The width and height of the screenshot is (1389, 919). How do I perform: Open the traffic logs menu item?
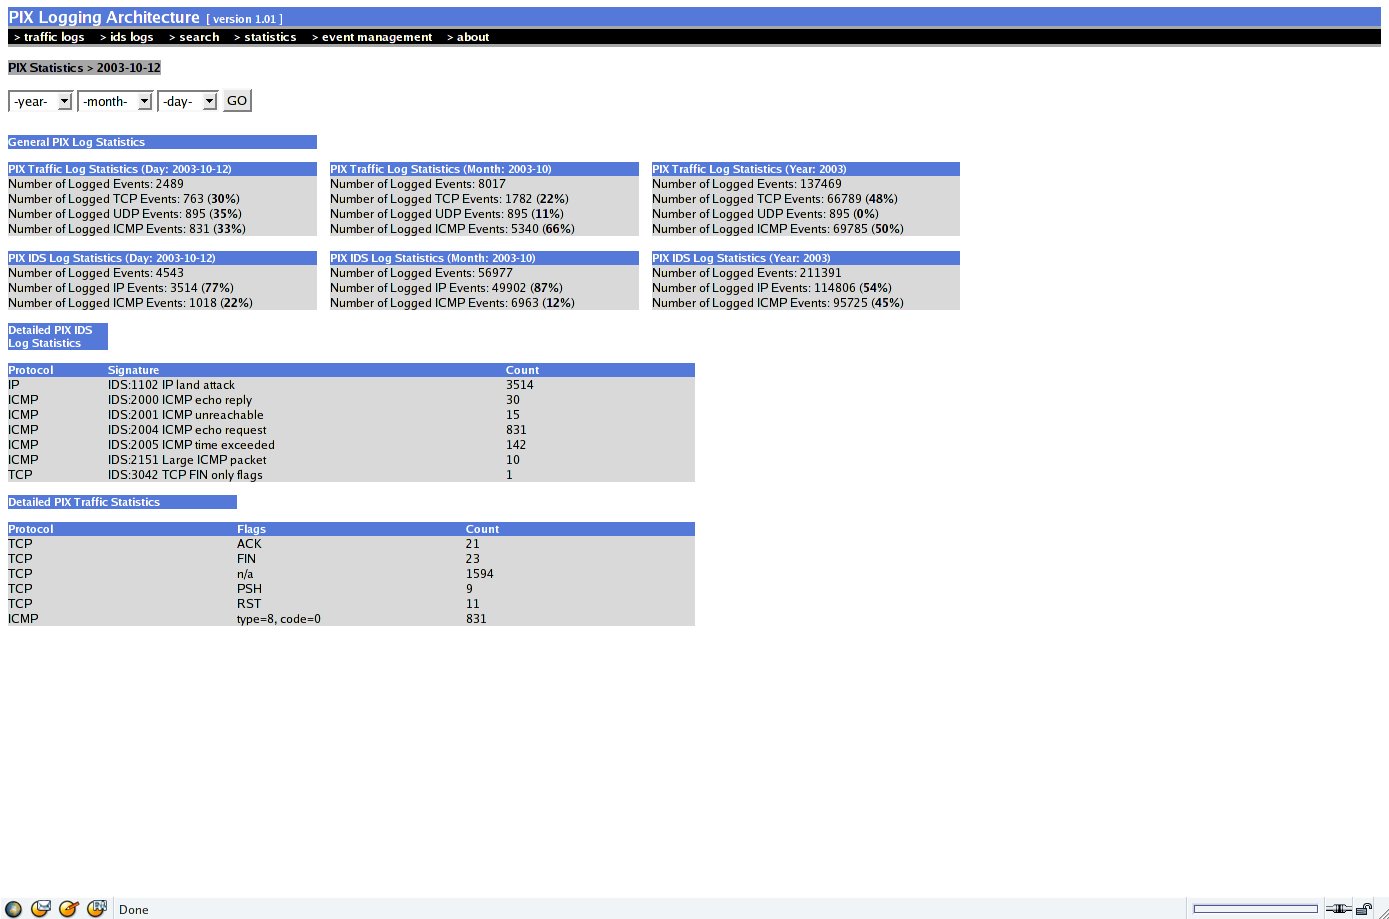49,37
